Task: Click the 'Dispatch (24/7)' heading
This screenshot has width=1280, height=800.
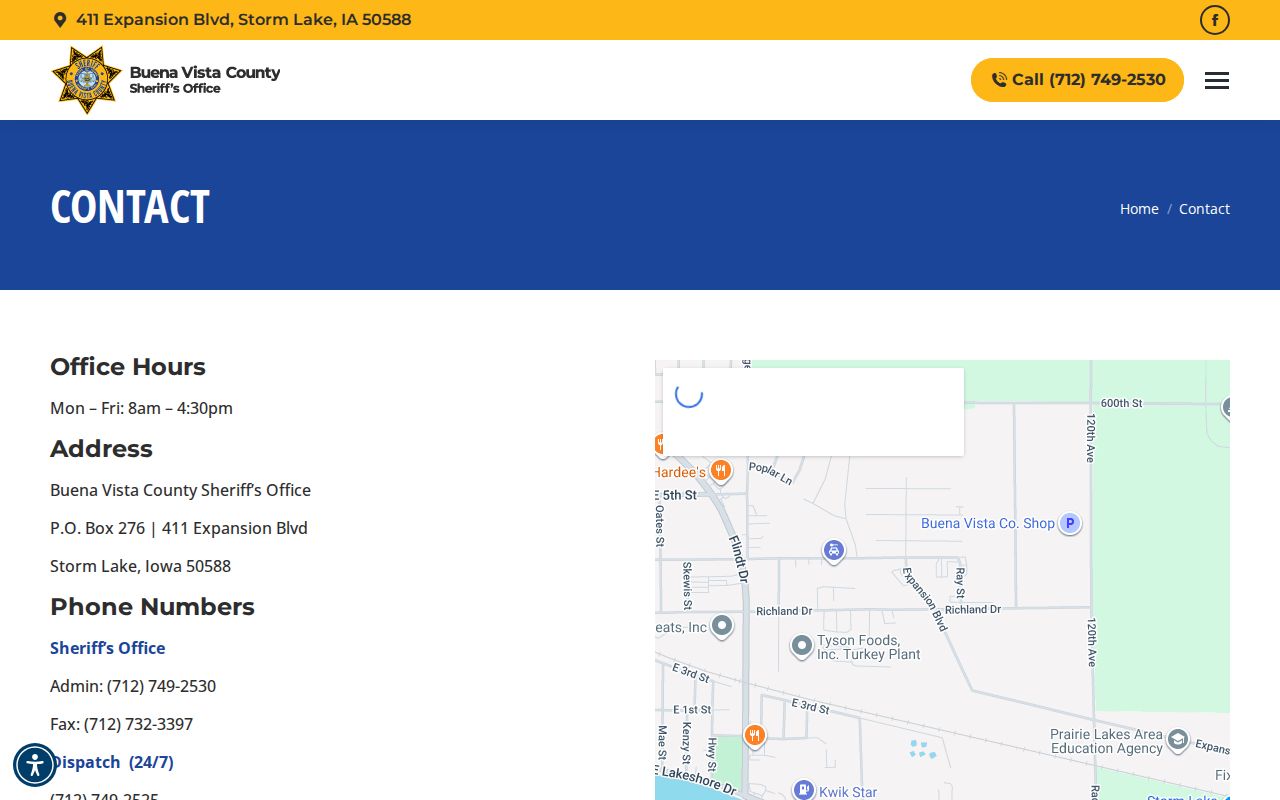Action: 112,762
